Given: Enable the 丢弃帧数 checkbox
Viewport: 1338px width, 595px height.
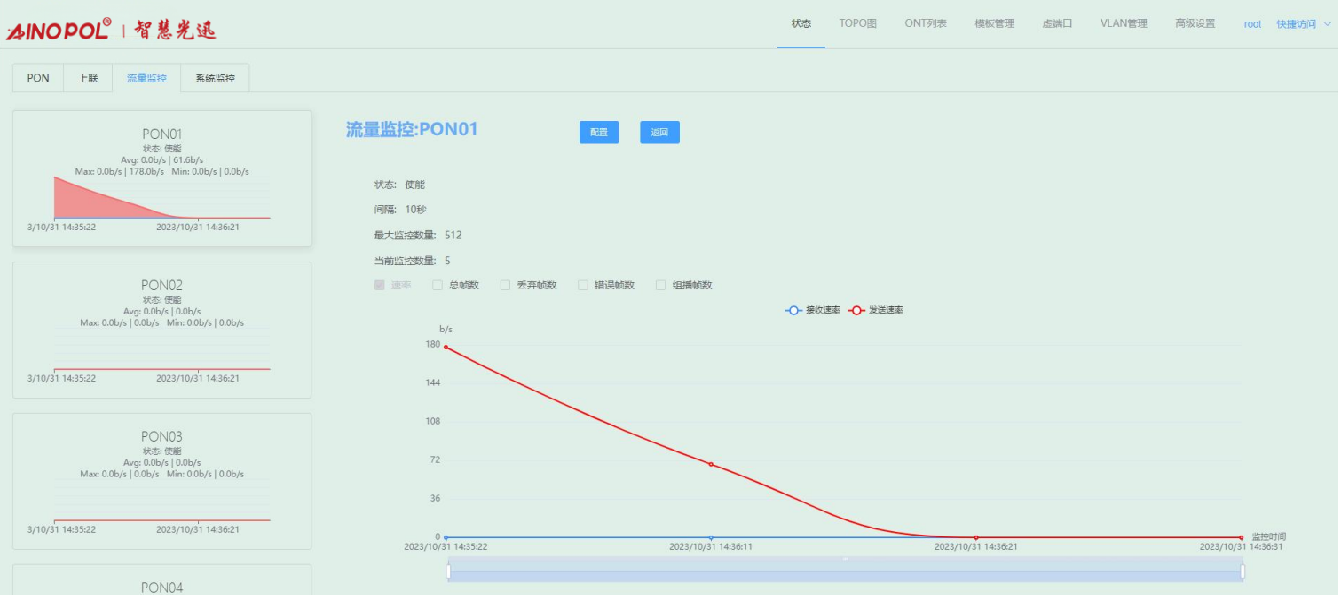Looking at the screenshot, I should click(505, 285).
